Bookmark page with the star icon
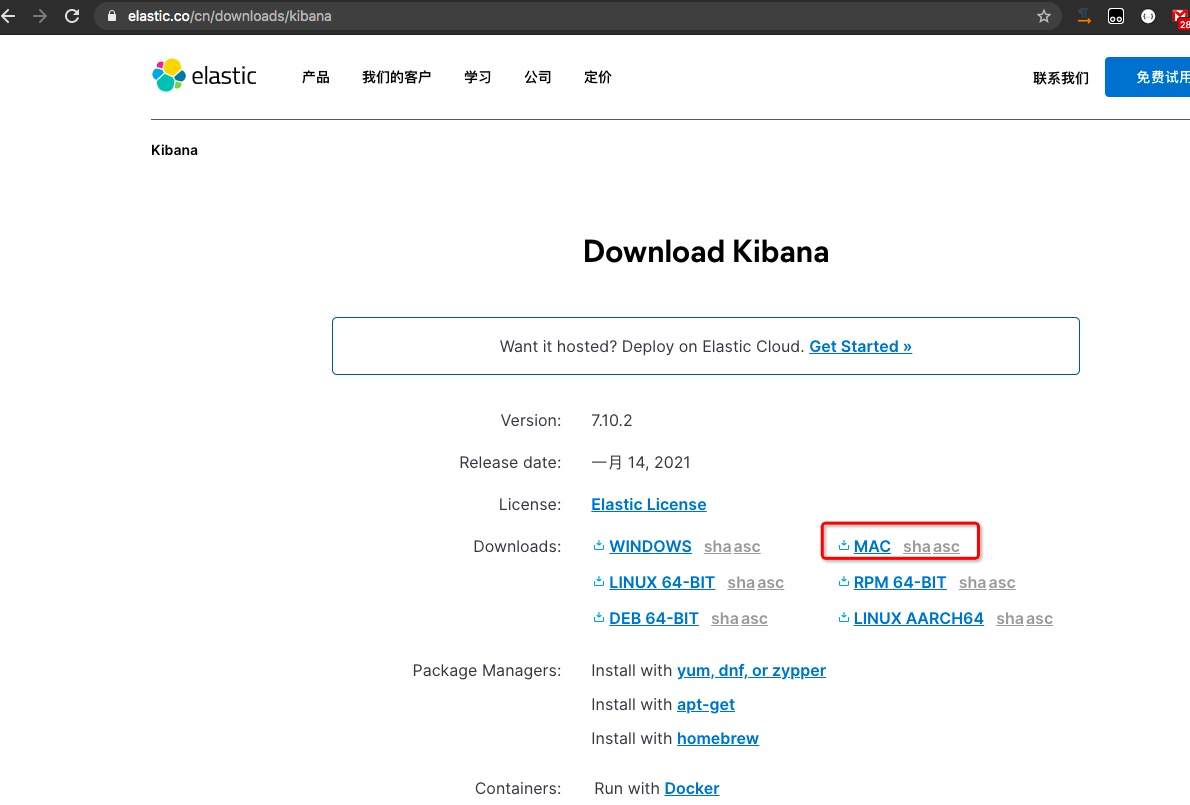Image resolution: width=1190 pixels, height=805 pixels. pos(1044,16)
